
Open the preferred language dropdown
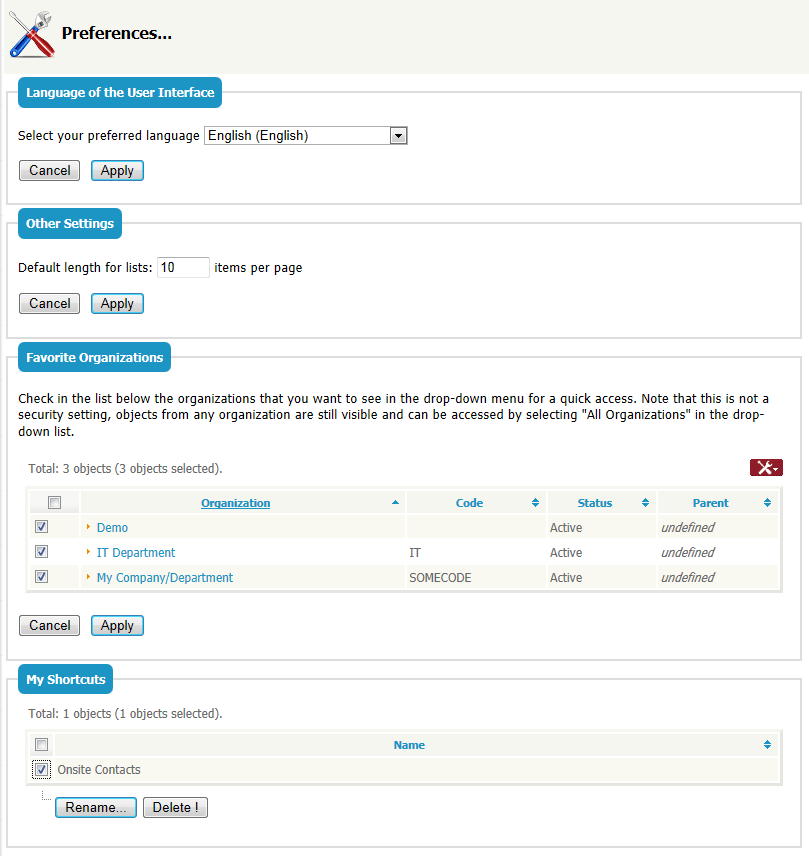[x=398, y=135]
